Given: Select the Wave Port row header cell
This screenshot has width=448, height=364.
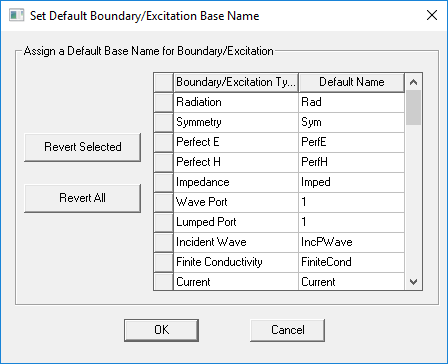Looking at the screenshot, I should [x=164, y=202].
